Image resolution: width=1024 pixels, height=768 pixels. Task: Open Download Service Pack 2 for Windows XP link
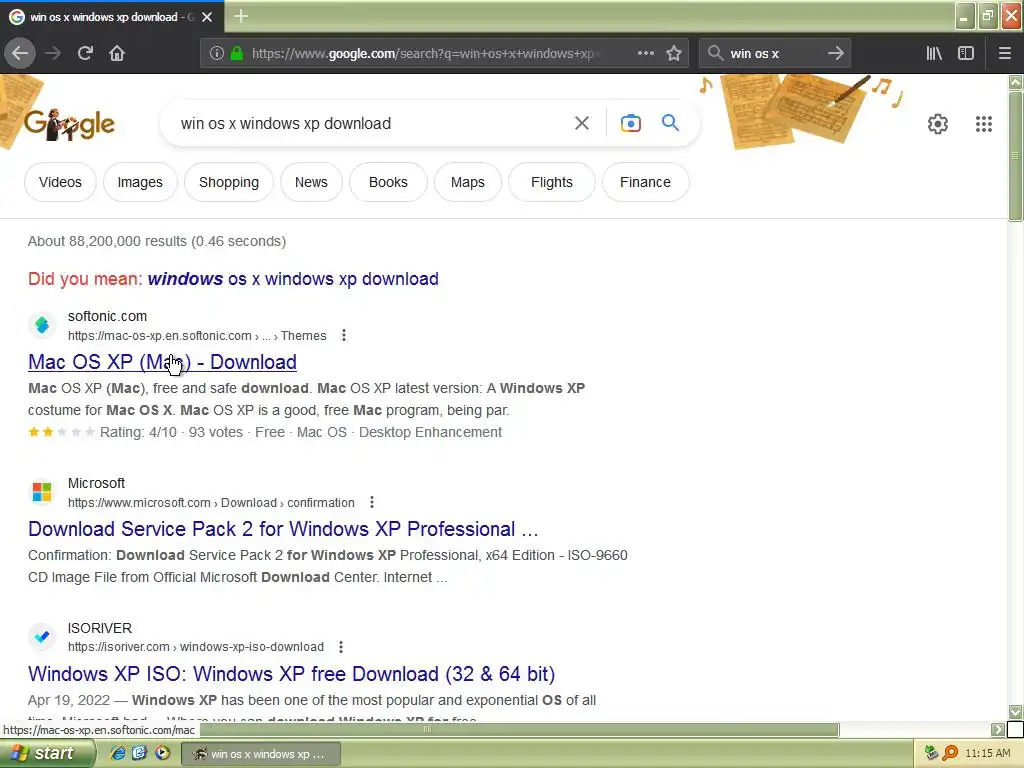[x=283, y=529]
